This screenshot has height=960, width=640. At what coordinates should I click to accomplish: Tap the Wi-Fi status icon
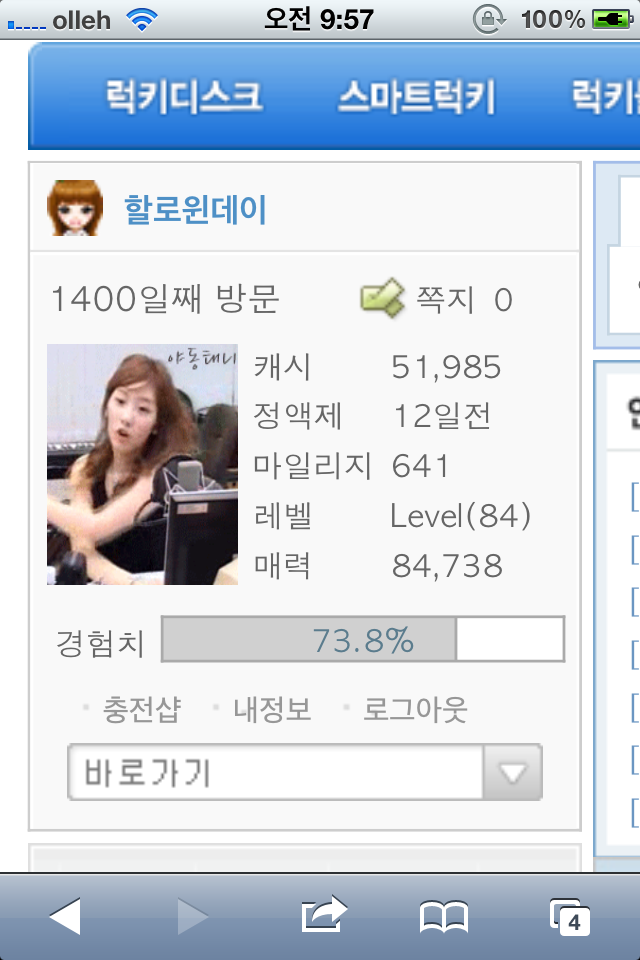141,20
